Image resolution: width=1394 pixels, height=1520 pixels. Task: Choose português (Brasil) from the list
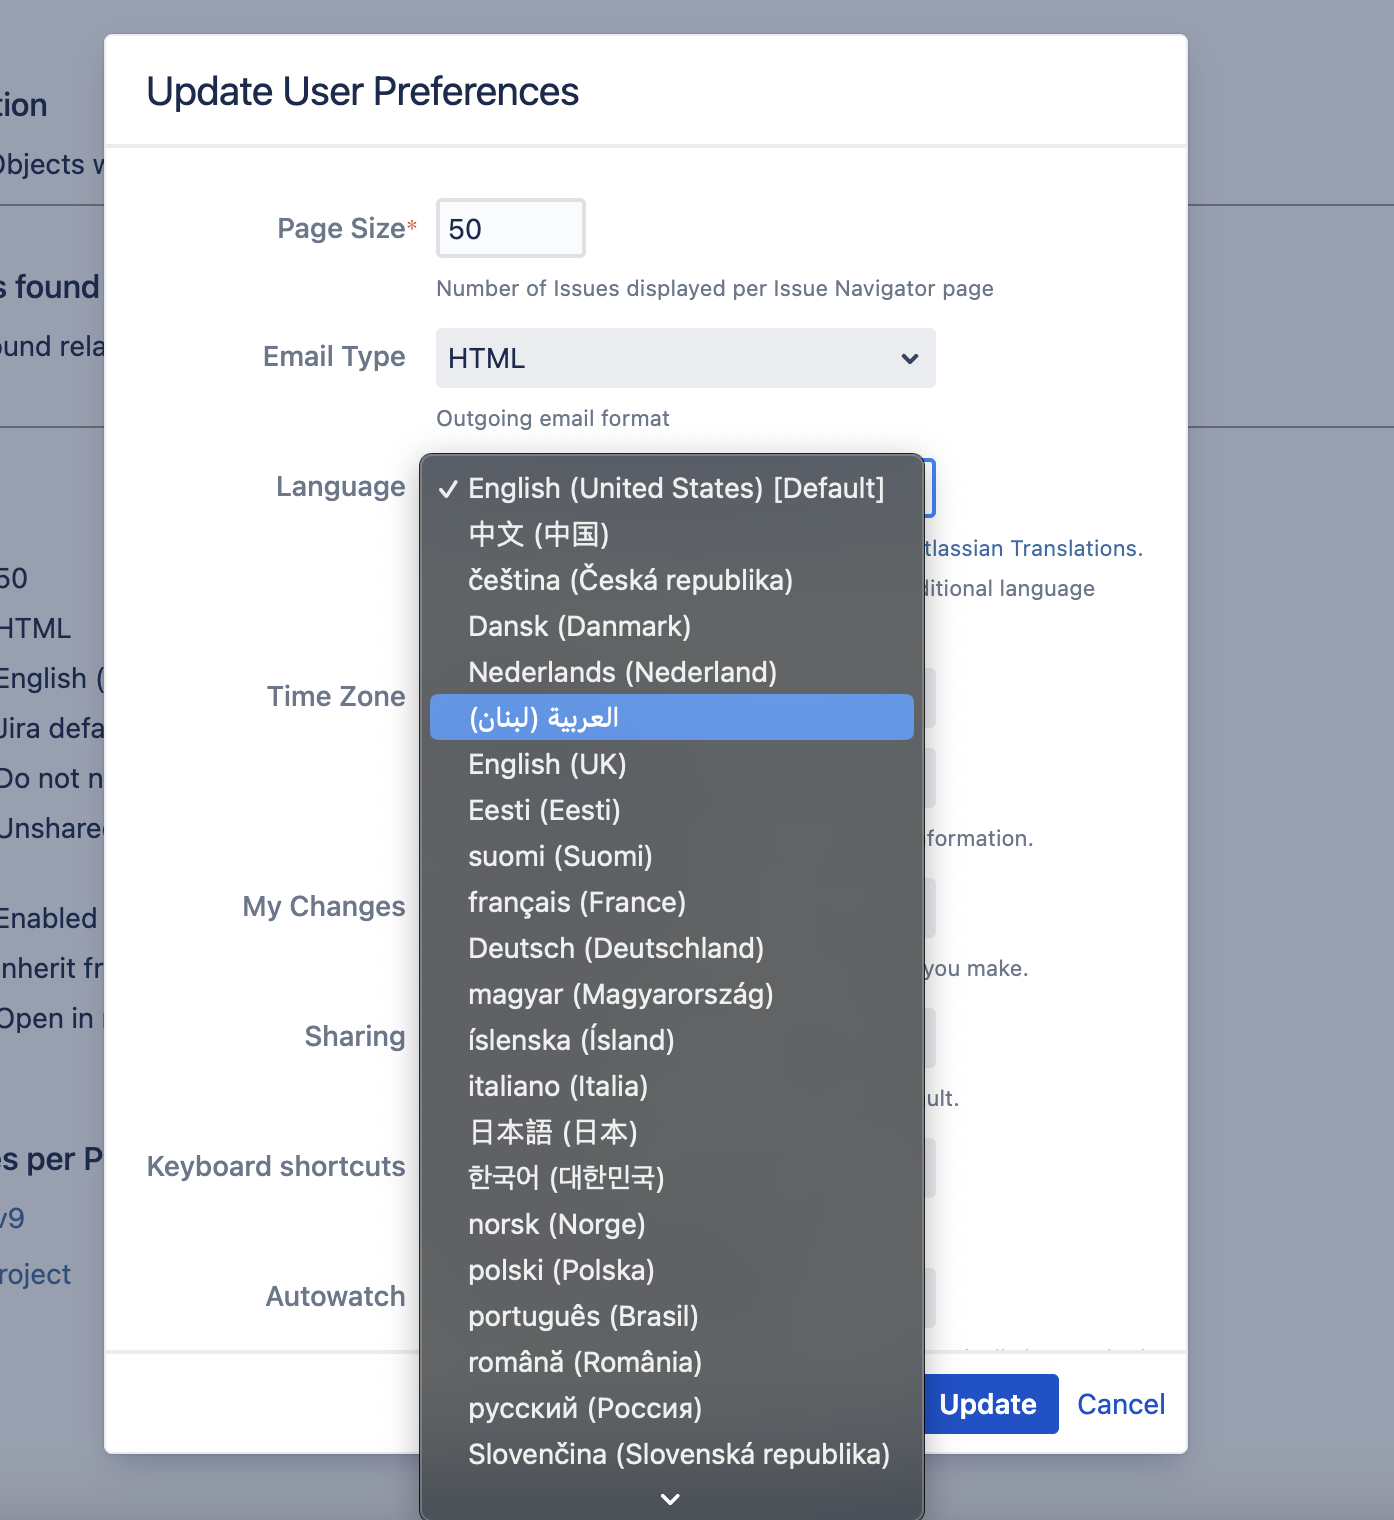tap(670, 1316)
